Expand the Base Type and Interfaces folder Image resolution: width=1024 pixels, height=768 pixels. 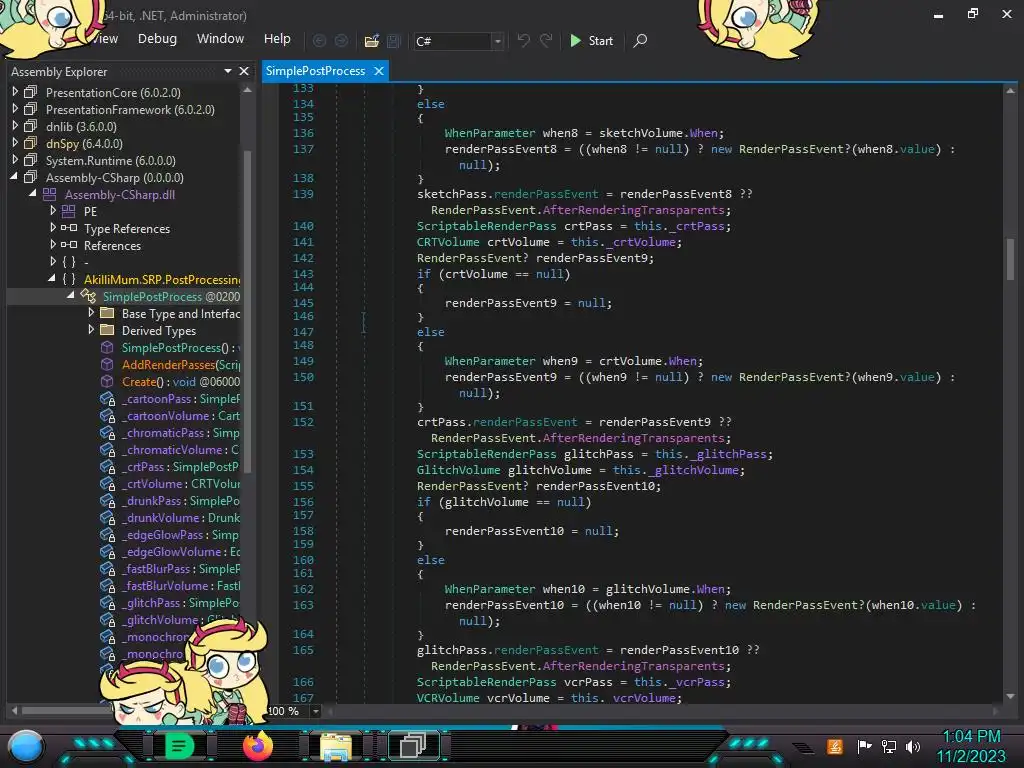click(91, 313)
